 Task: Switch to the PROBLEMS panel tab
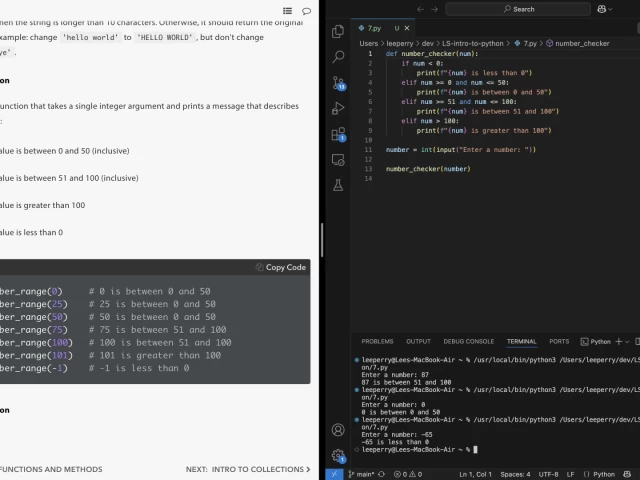tap(377, 341)
